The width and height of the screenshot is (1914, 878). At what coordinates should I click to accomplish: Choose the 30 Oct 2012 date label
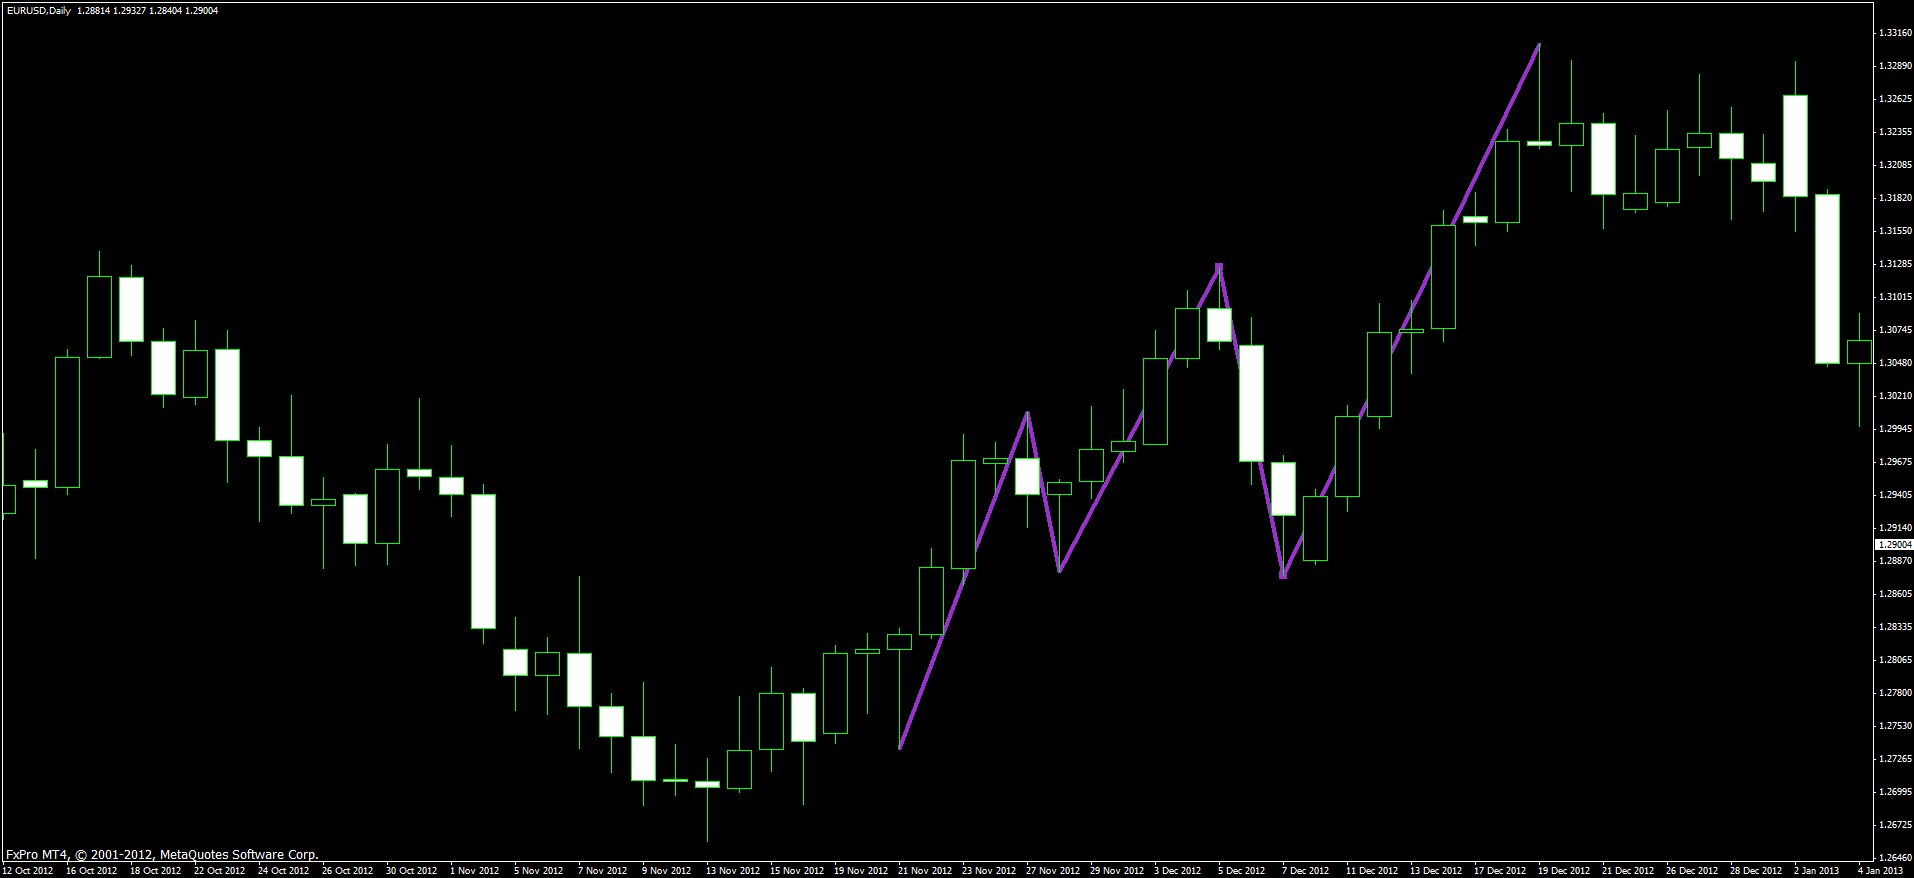point(412,871)
